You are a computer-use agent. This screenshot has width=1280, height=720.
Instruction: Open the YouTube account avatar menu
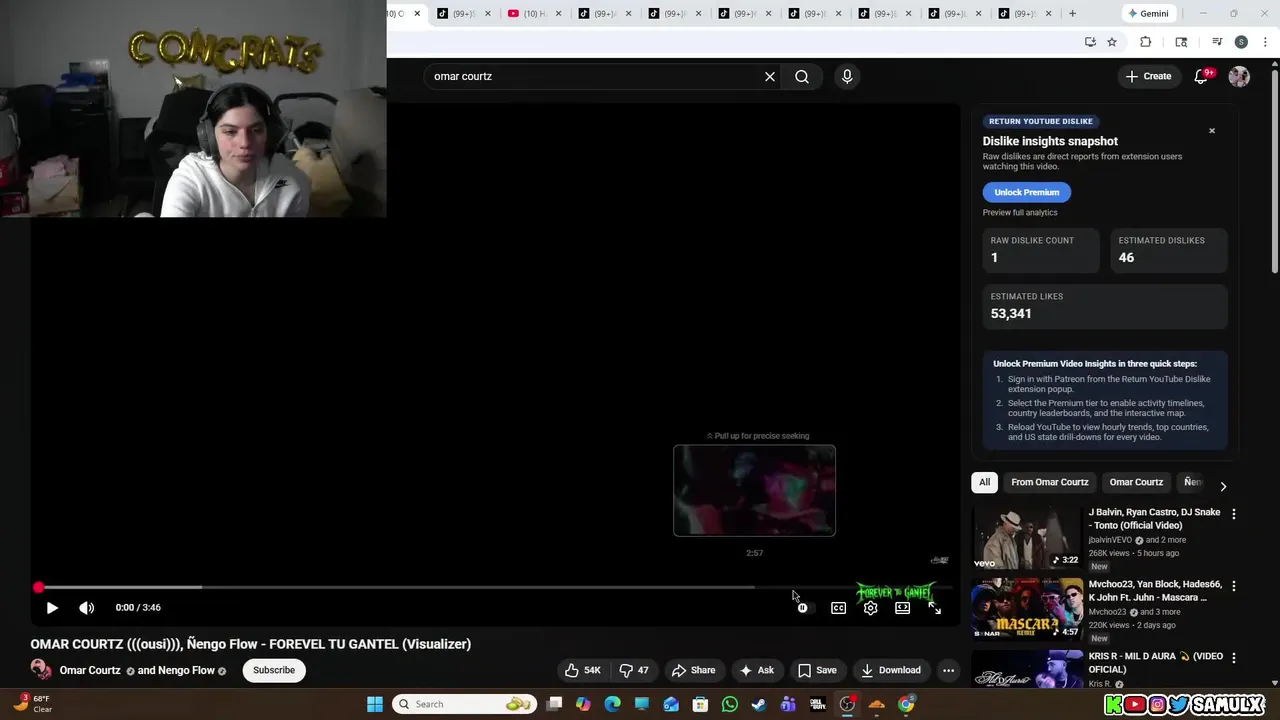pos(1239,76)
